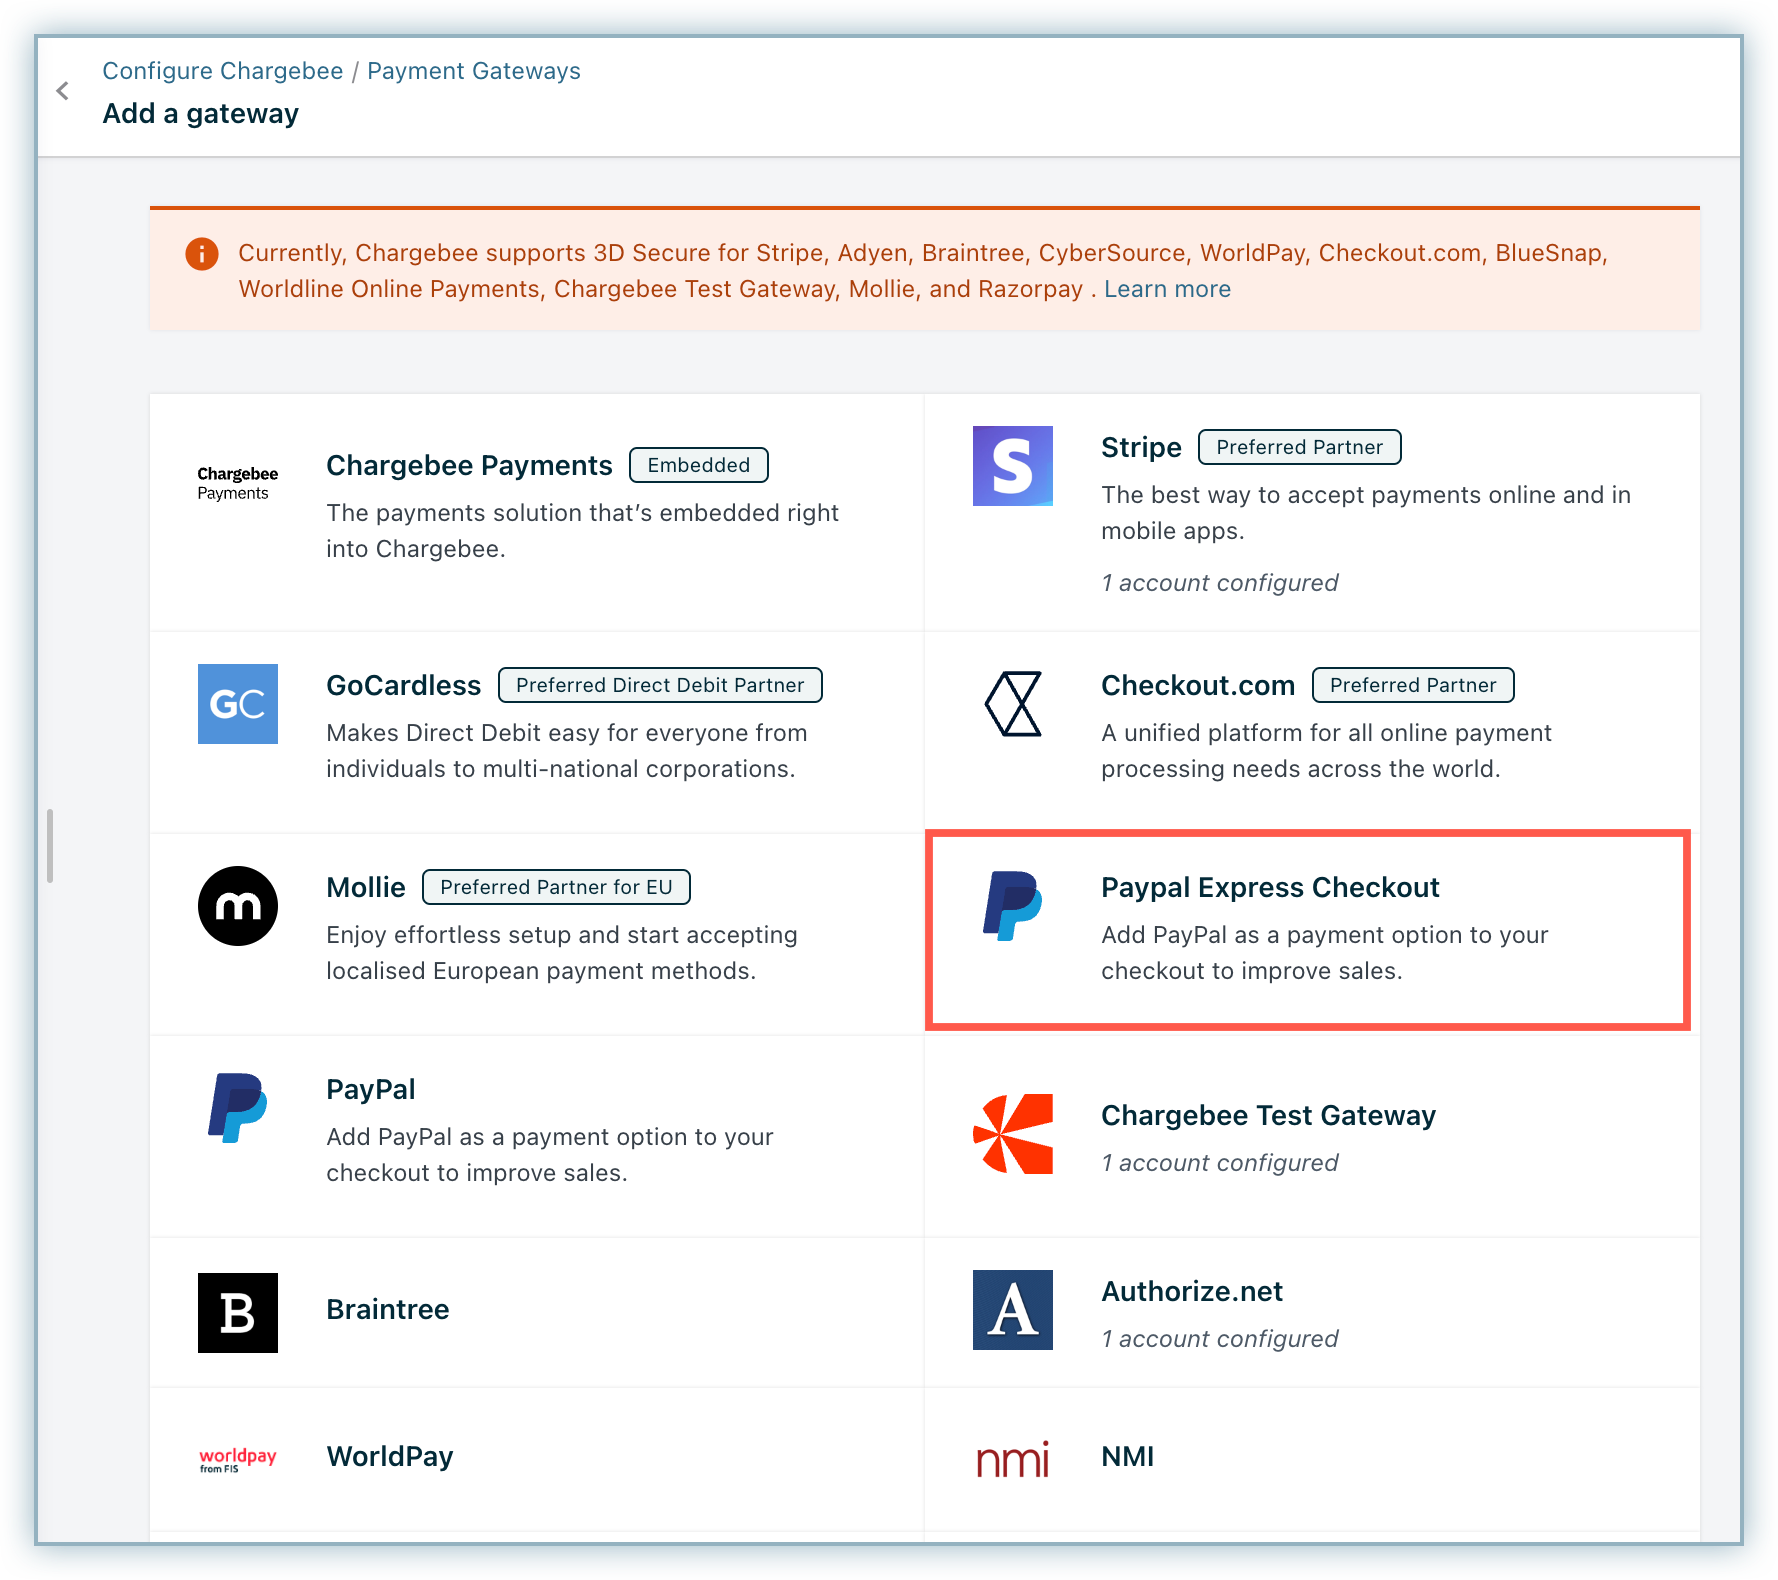Click the Checkout.com logo icon
This screenshot has width=1778, height=1580.
[1012, 704]
